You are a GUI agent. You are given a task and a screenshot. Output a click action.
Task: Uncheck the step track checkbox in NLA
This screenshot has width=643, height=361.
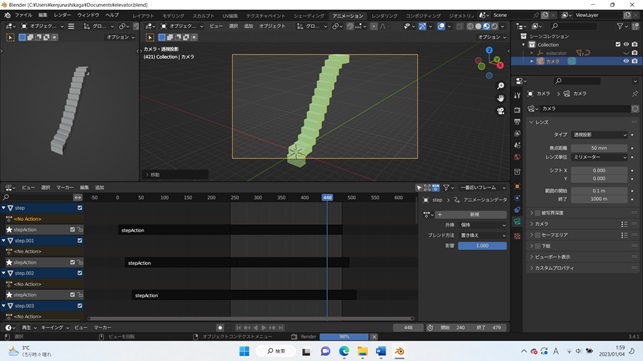click(x=80, y=208)
